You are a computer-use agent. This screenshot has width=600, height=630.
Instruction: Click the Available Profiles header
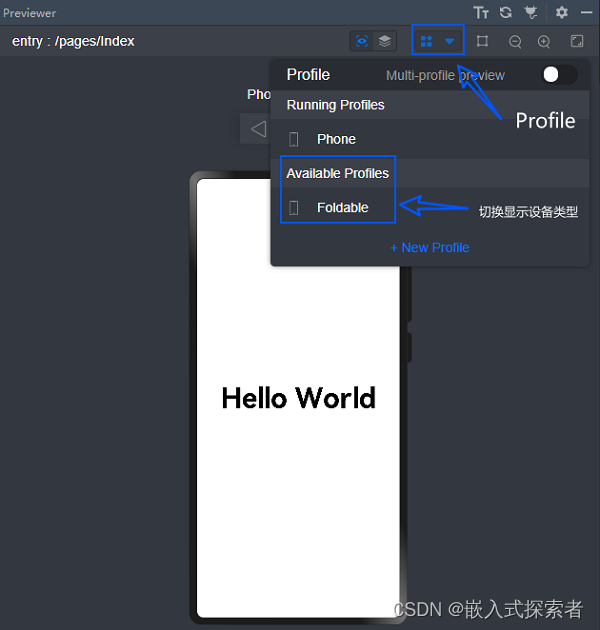pos(338,173)
